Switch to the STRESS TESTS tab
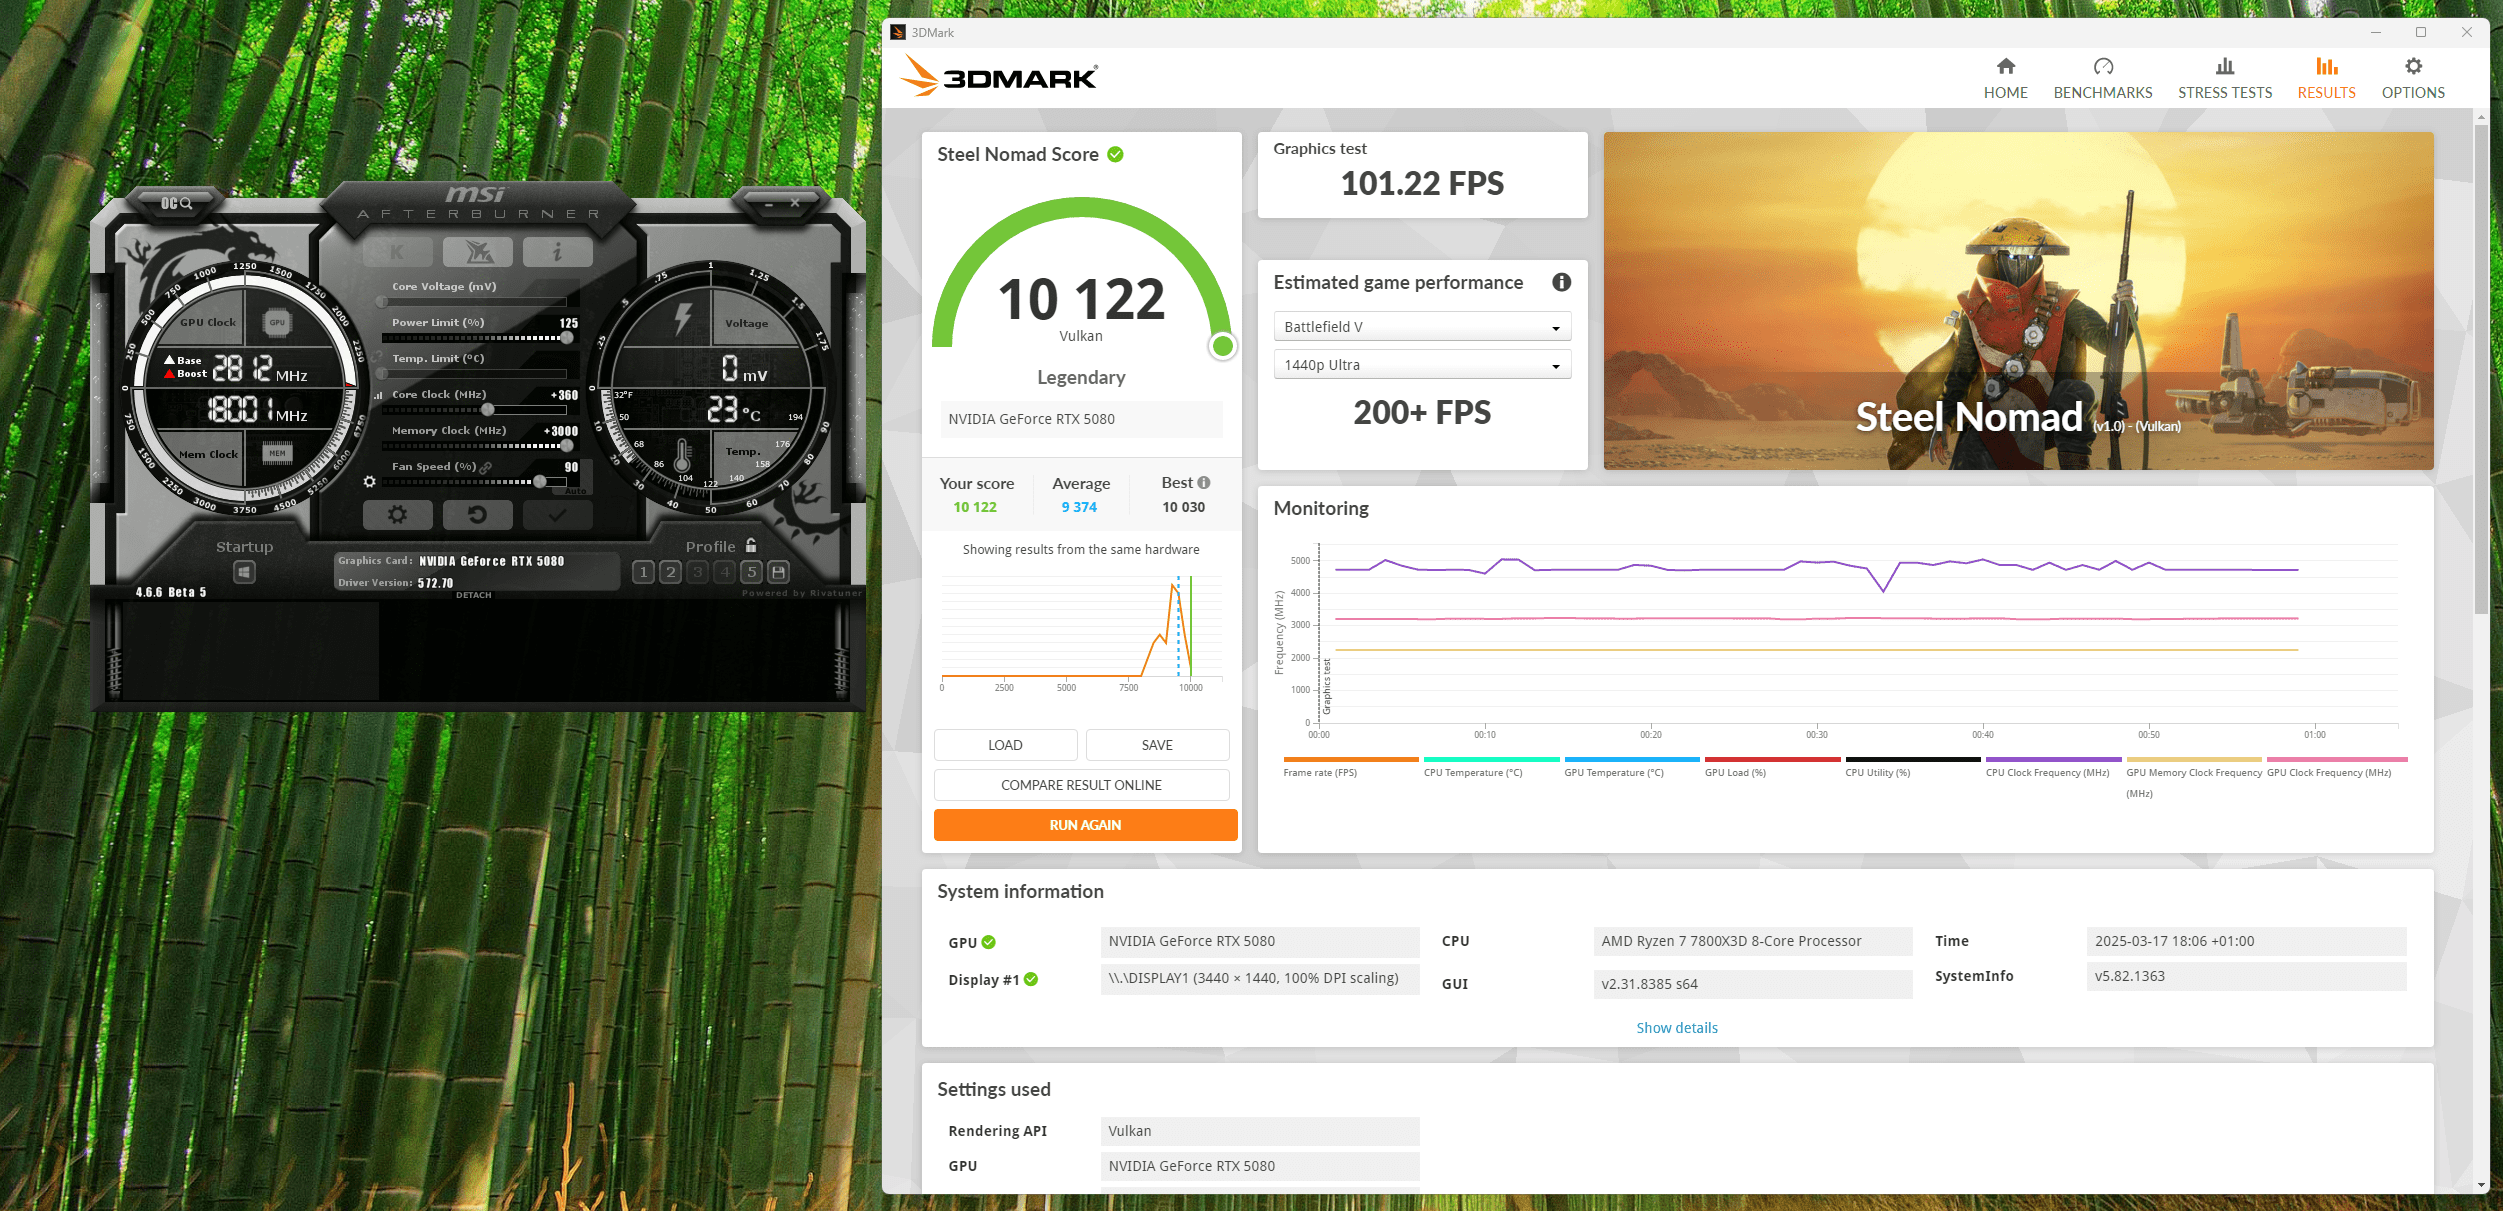Viewport: 2503px width, 1211px height. (2224, 78)
